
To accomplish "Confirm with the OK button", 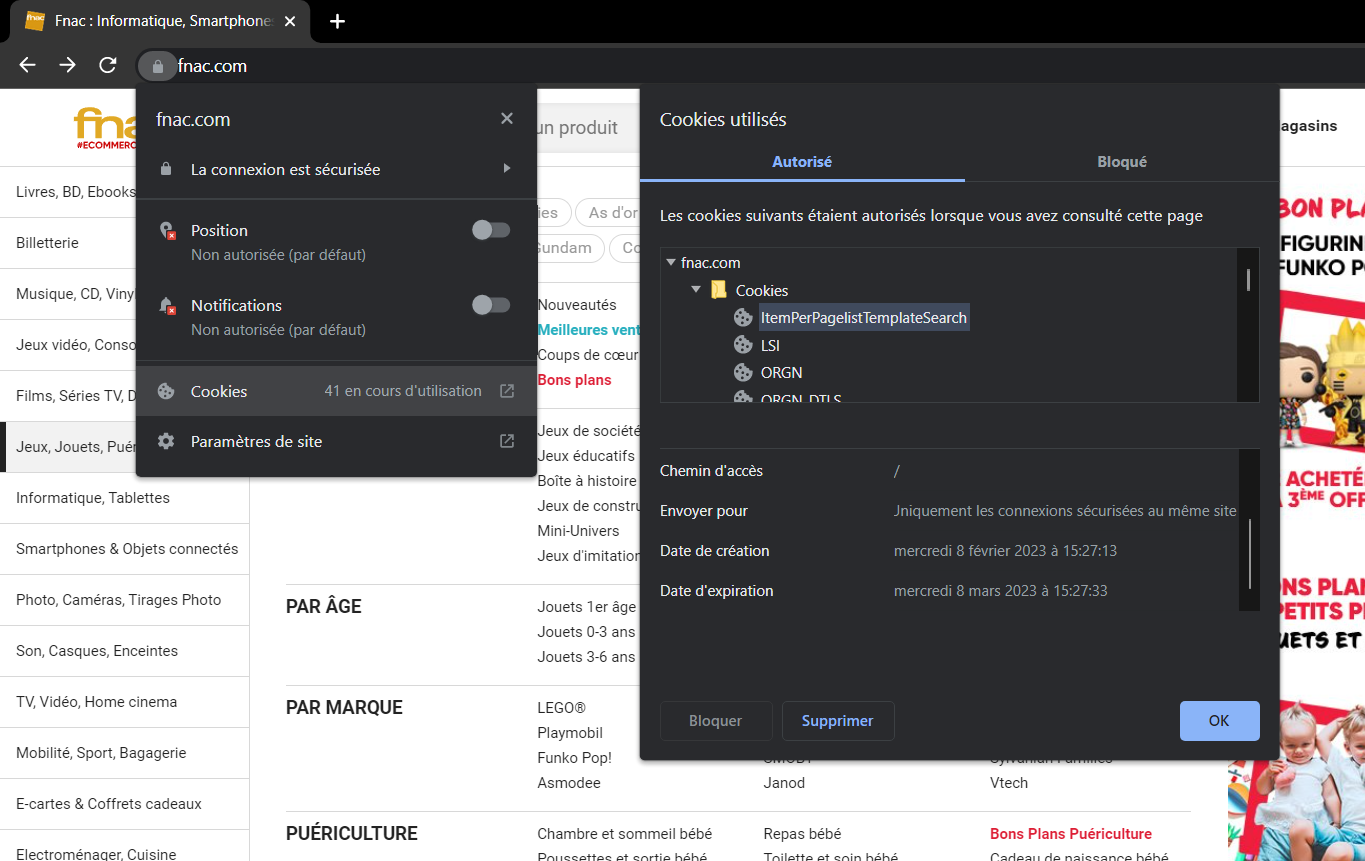I will [x=1219, y=721].
